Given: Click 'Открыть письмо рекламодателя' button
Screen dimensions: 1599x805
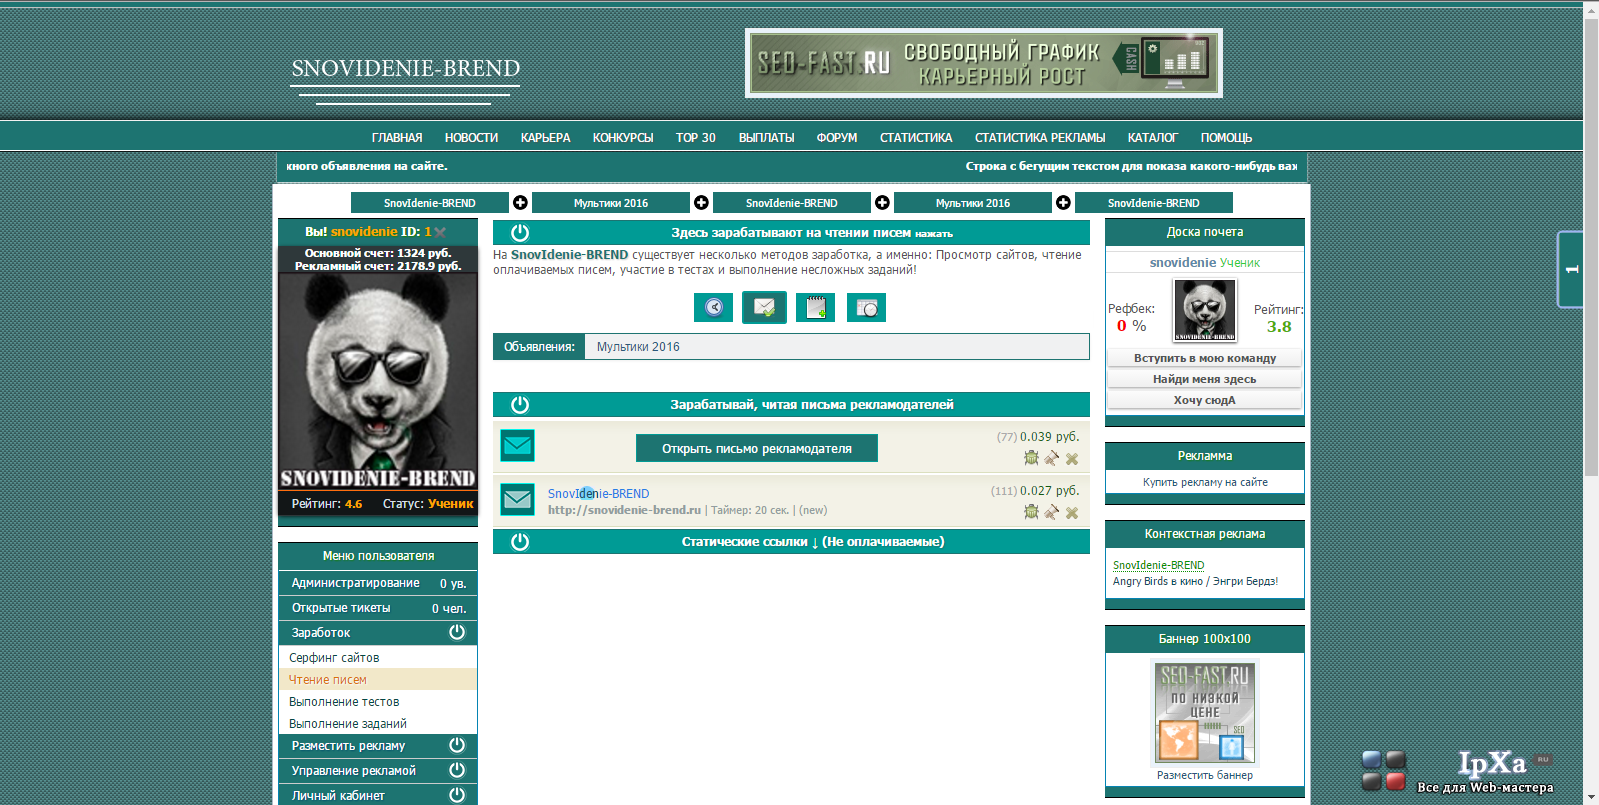Looking at the screenshot, I should point(757,448).
